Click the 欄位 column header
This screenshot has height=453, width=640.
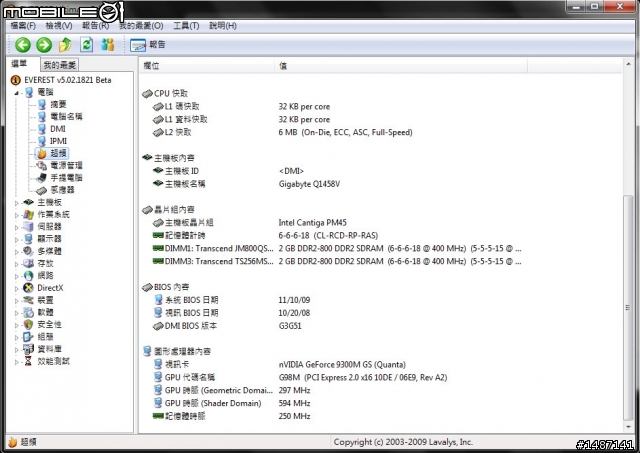[207, 65]
